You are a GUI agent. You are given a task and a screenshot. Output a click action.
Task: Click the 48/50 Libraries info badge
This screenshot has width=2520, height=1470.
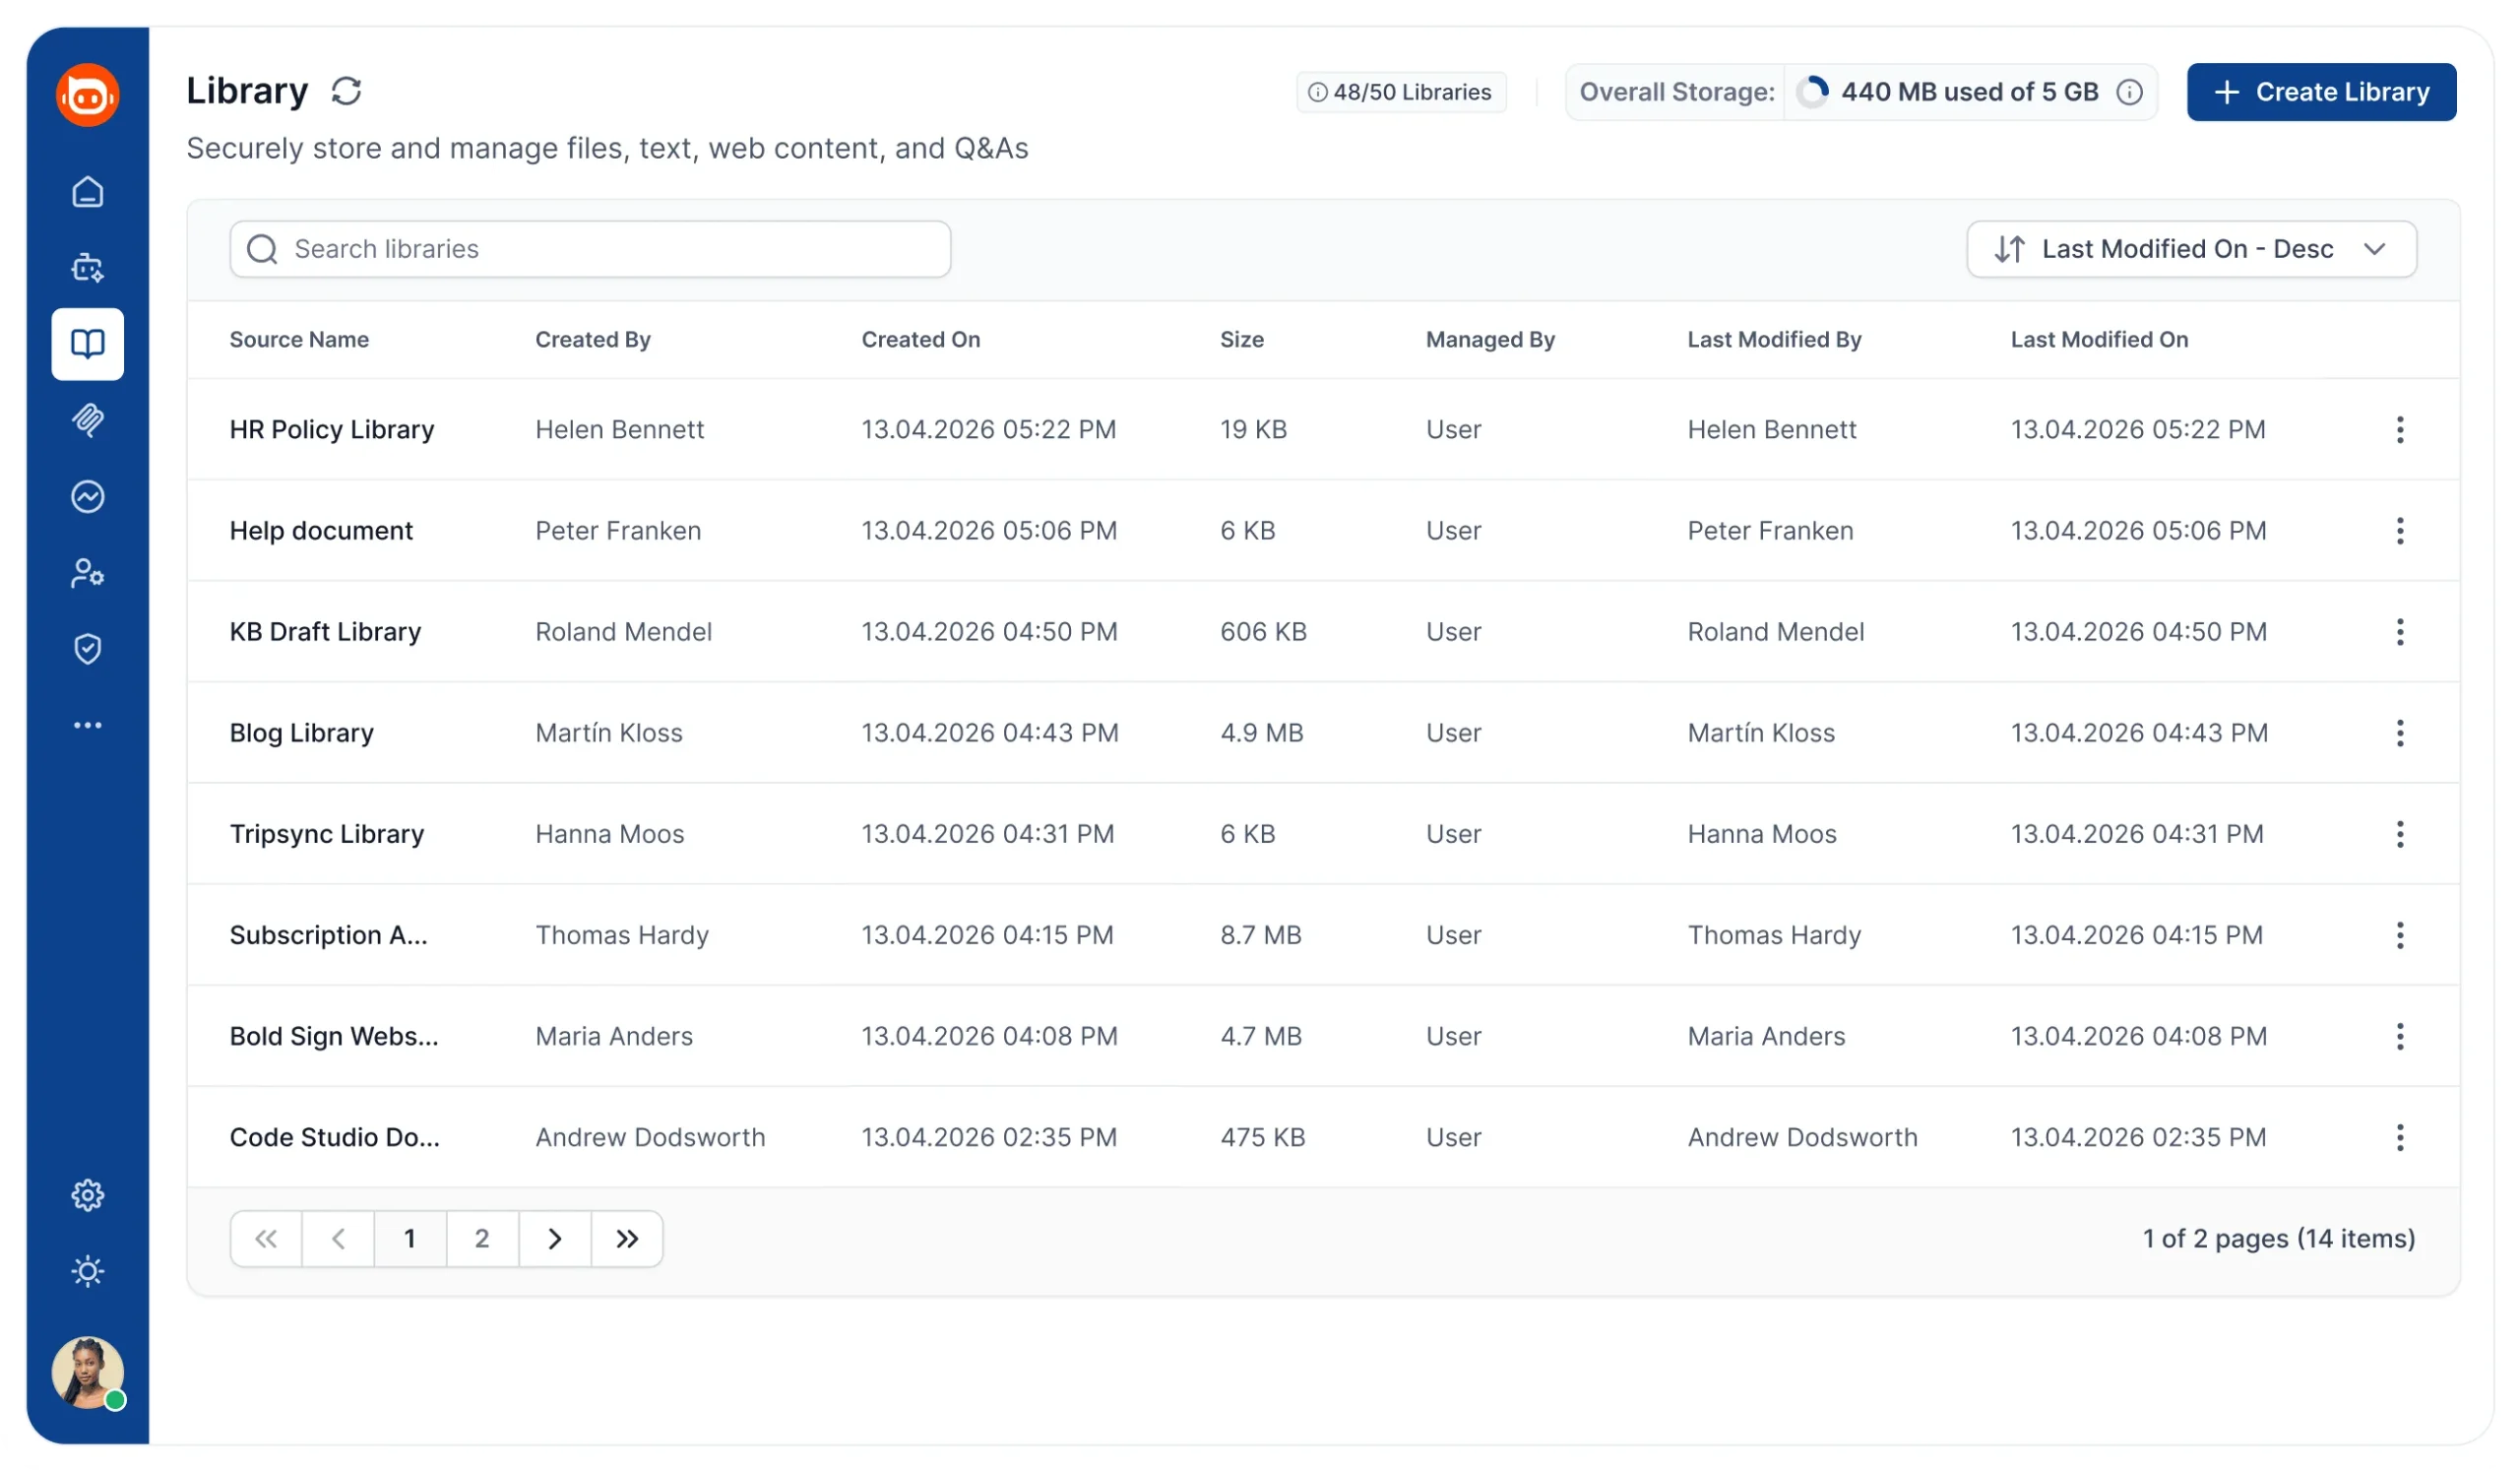coord(1401,92)
